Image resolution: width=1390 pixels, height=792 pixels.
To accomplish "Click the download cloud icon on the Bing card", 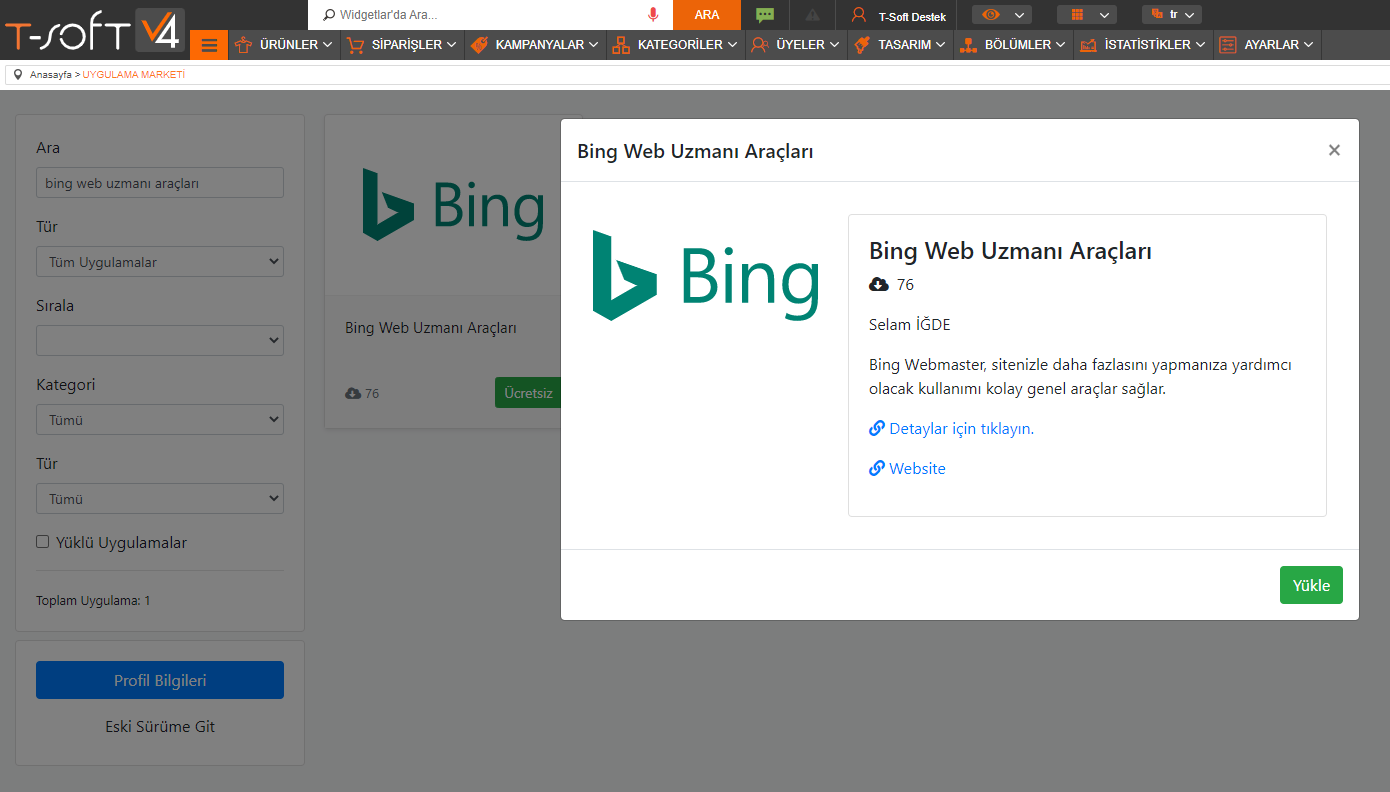I will pyautogui.click(x=353, y=394).
